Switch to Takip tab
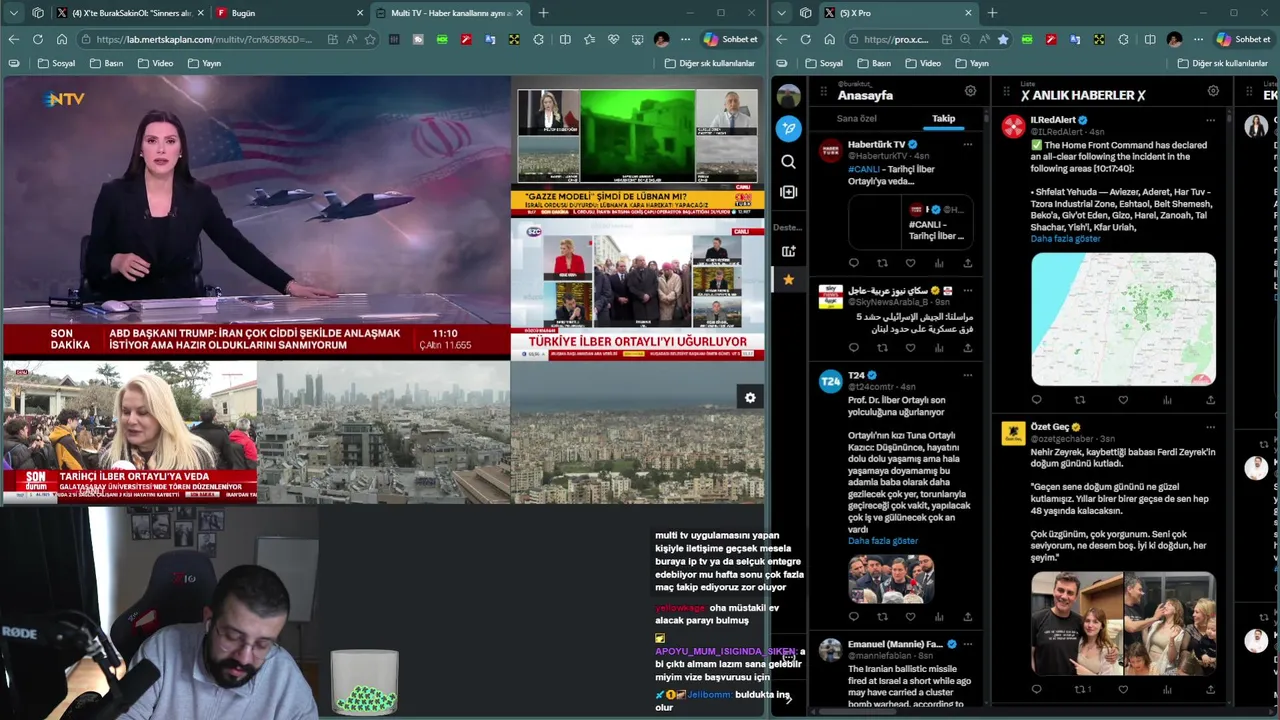Screen dimensions: 1280x720 (x=943, y=118)
